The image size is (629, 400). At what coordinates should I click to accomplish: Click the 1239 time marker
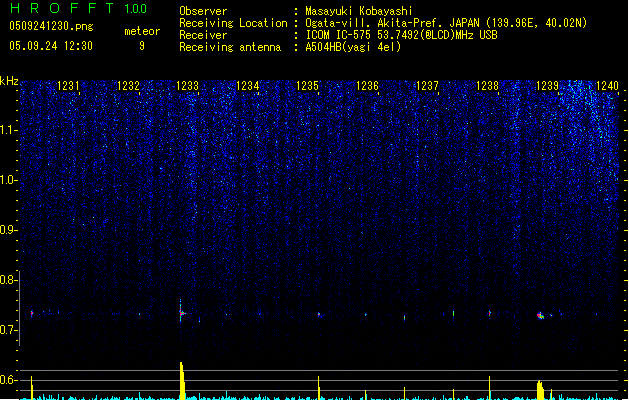coord(547,86)
